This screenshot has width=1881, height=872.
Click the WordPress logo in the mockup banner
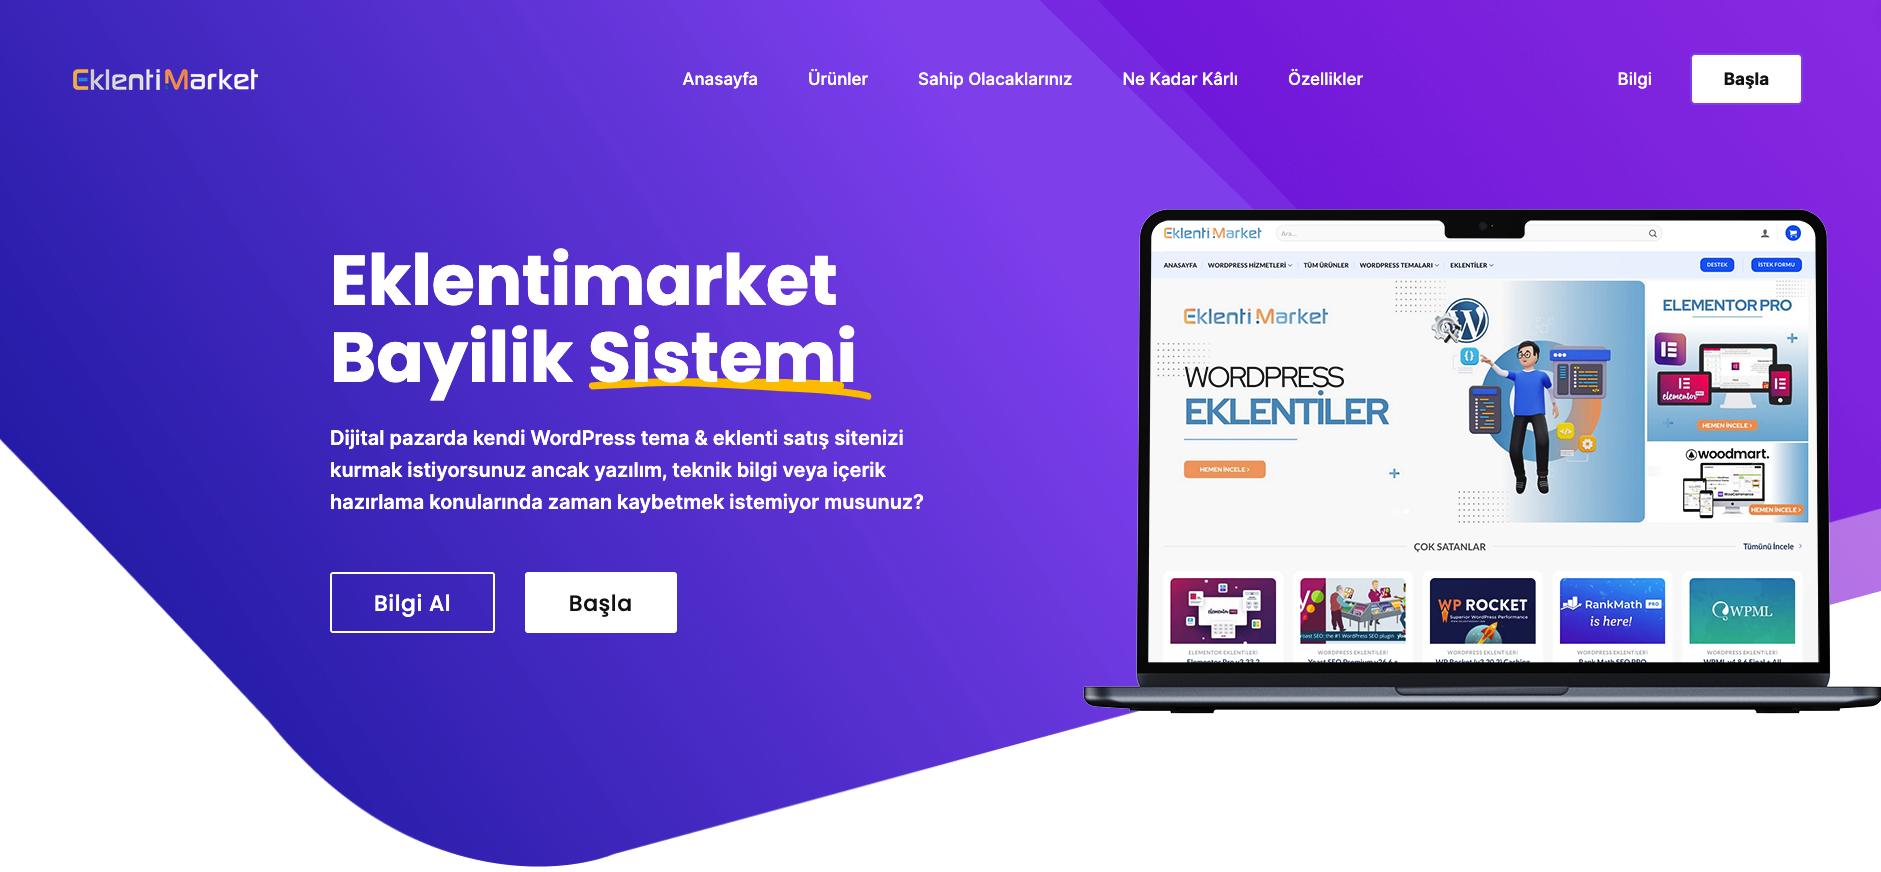(1467, 321)
